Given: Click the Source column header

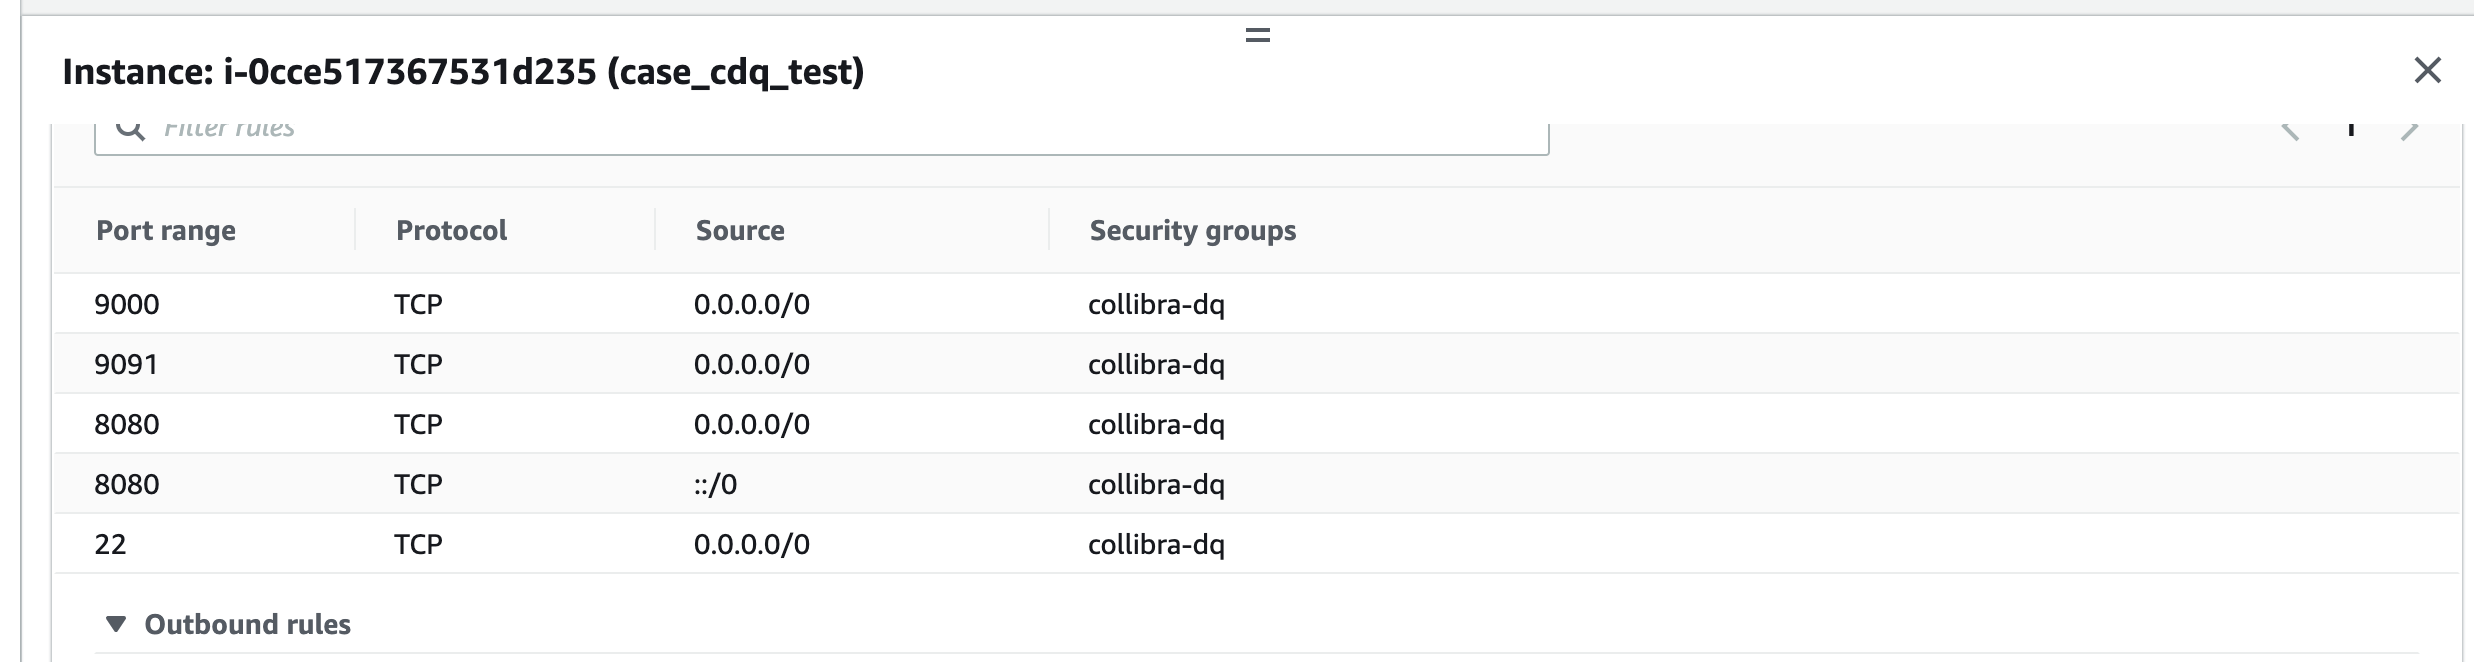Looking at the screenshot, I should coord(740,230).
